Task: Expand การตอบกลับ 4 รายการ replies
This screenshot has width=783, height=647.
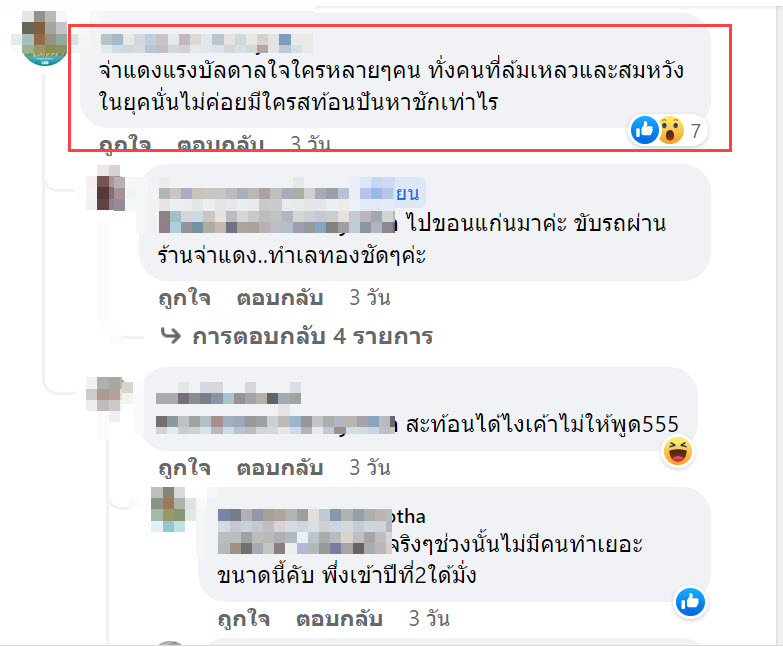Action: coord(312,336)
